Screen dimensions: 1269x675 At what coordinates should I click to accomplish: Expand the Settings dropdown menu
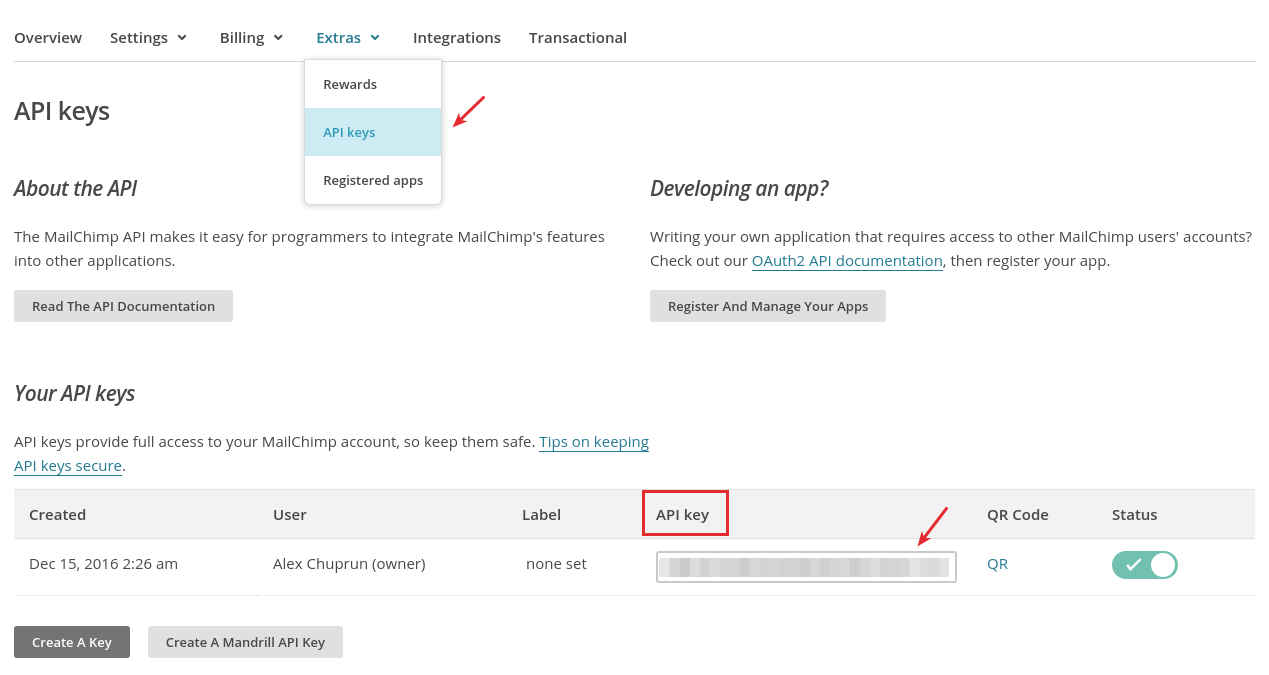(x=149, y=38)
